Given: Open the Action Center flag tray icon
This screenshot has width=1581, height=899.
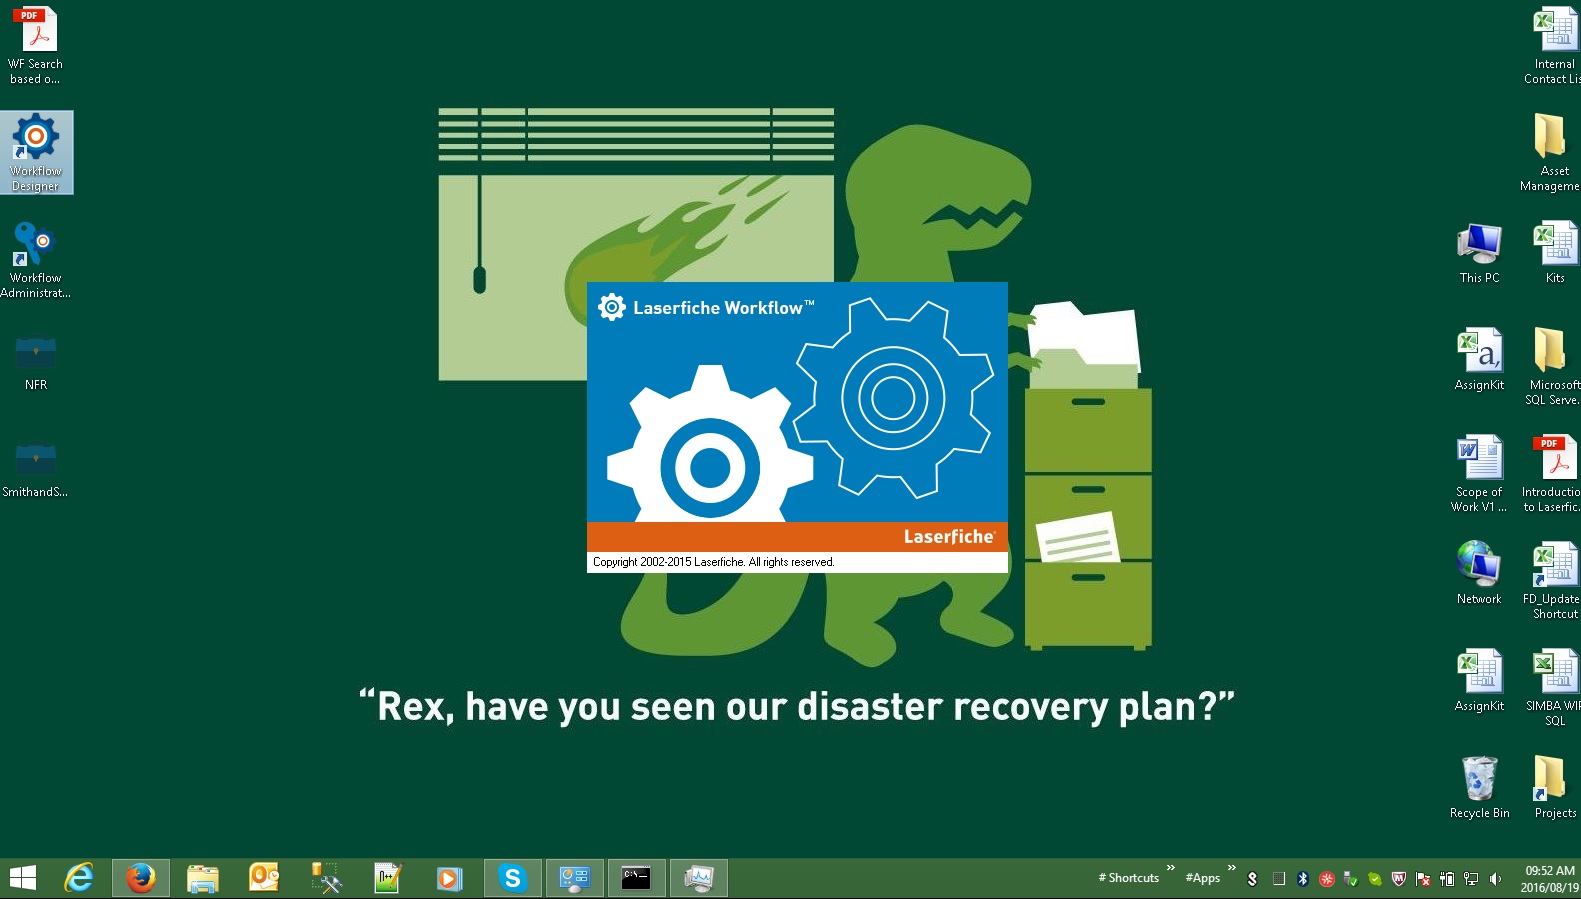Looking at the screenshot, I should pos(1423,879).
